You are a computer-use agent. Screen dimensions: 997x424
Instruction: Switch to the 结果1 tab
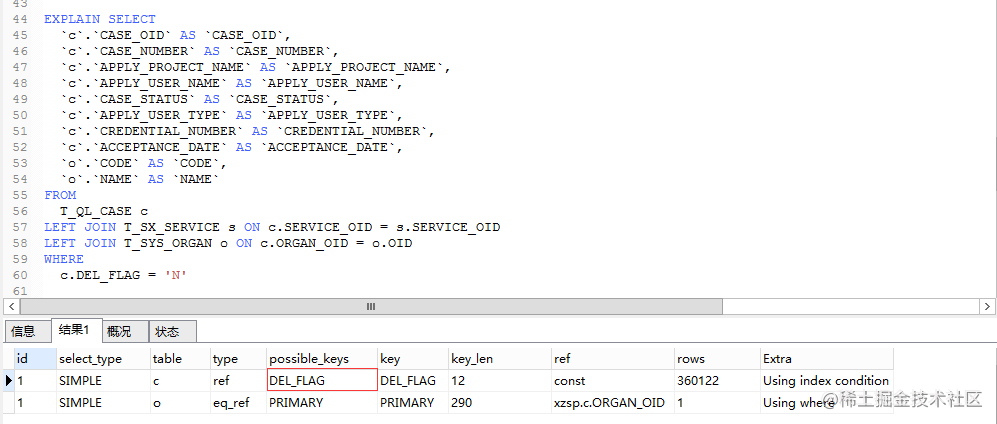pos(76,329)
